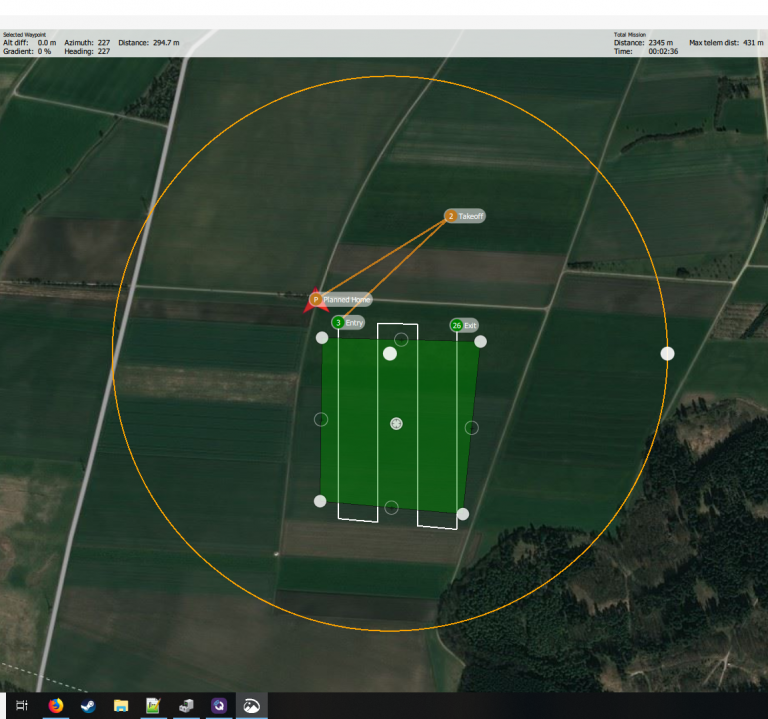Click the survey polygon center drag handle
Screen dimensions: 768x719
coord(396,424)
